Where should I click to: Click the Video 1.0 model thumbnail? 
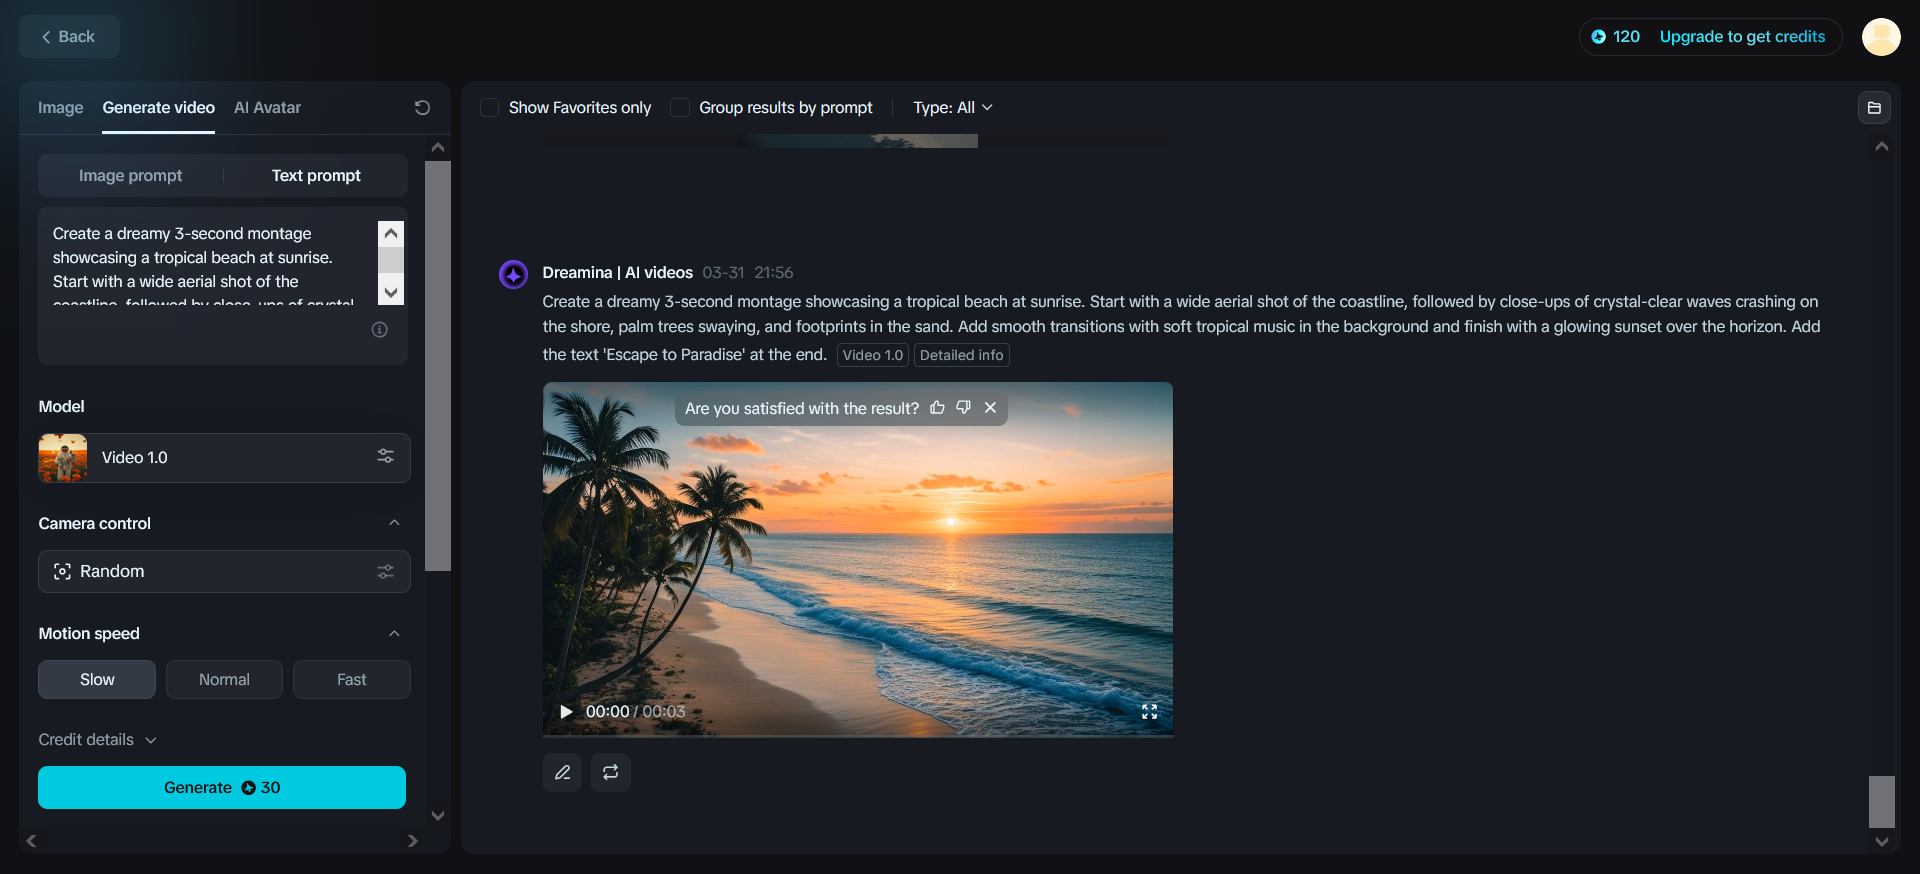(x=63, y=457)
